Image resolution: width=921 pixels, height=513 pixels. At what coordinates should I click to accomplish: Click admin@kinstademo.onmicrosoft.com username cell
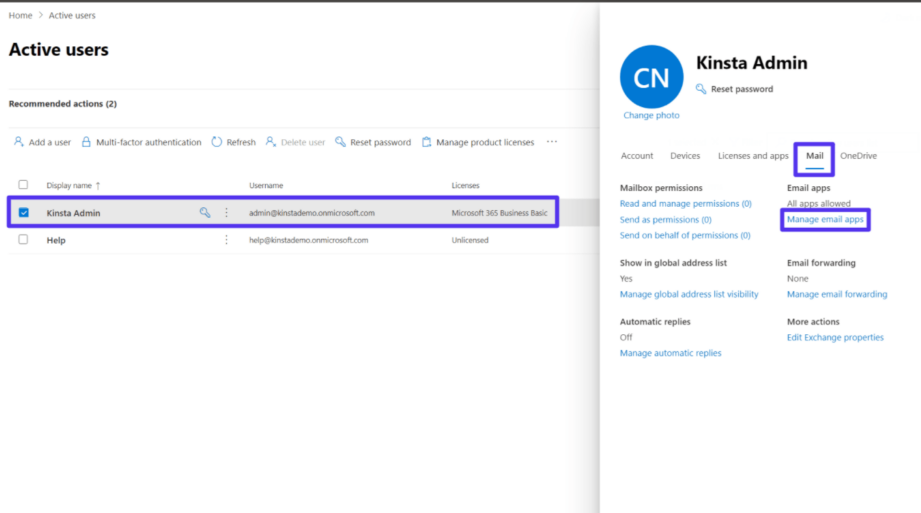point(312,213)
